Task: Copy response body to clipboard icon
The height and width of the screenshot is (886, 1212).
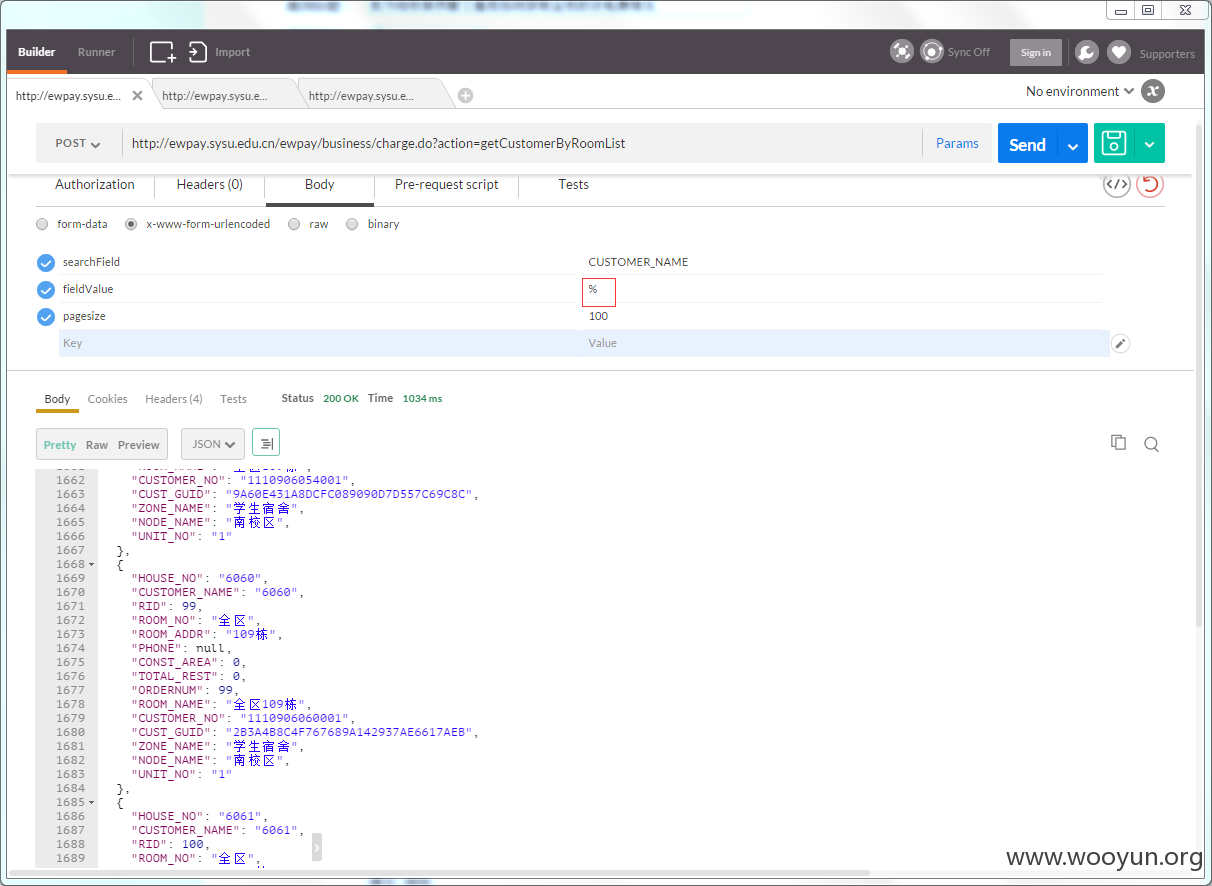Action: pos(1119,443)
